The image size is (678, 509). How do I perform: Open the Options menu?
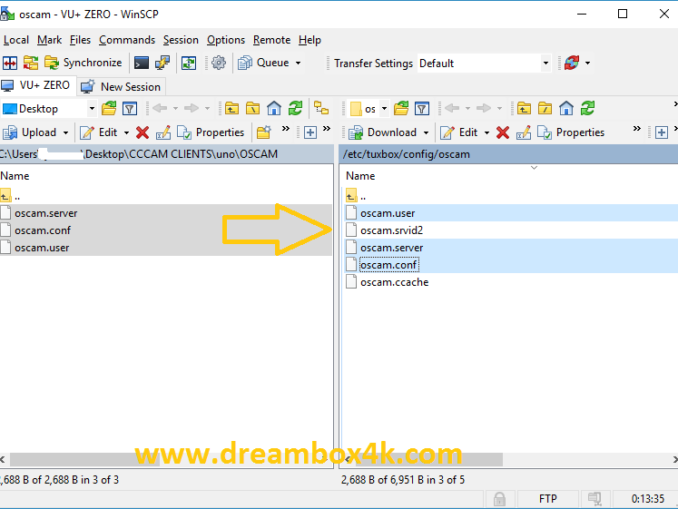coord(226,40)
